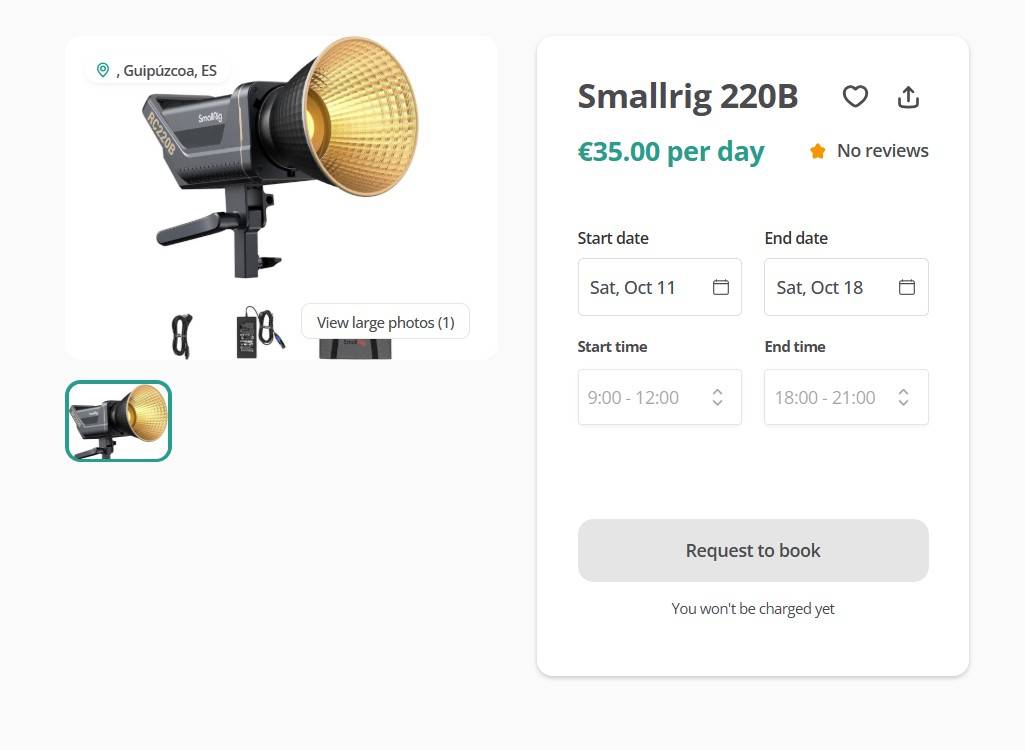The image size is (1025, 750).
Task: Click the €35.00 per day price
Action: 671,151
